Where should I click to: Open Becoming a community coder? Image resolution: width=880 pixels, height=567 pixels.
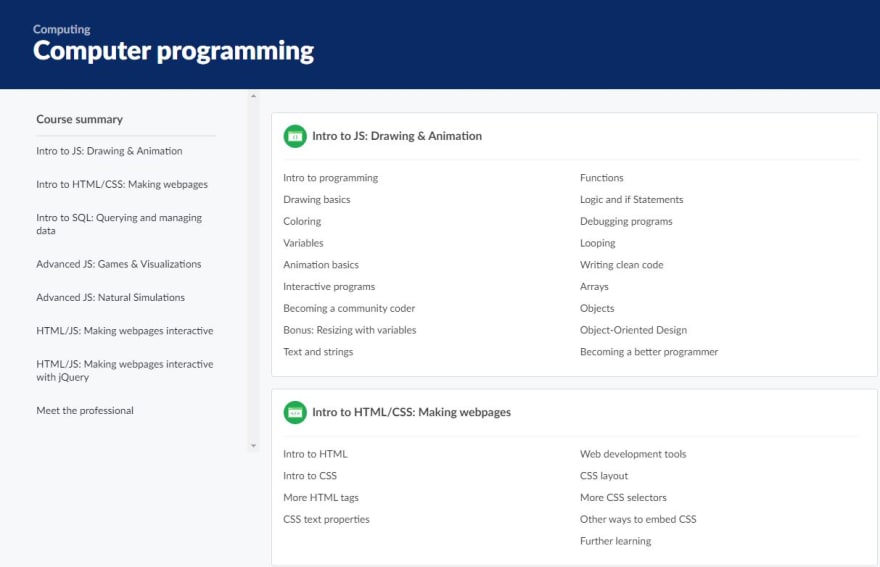pyautogui.click(x=349, y=308)
